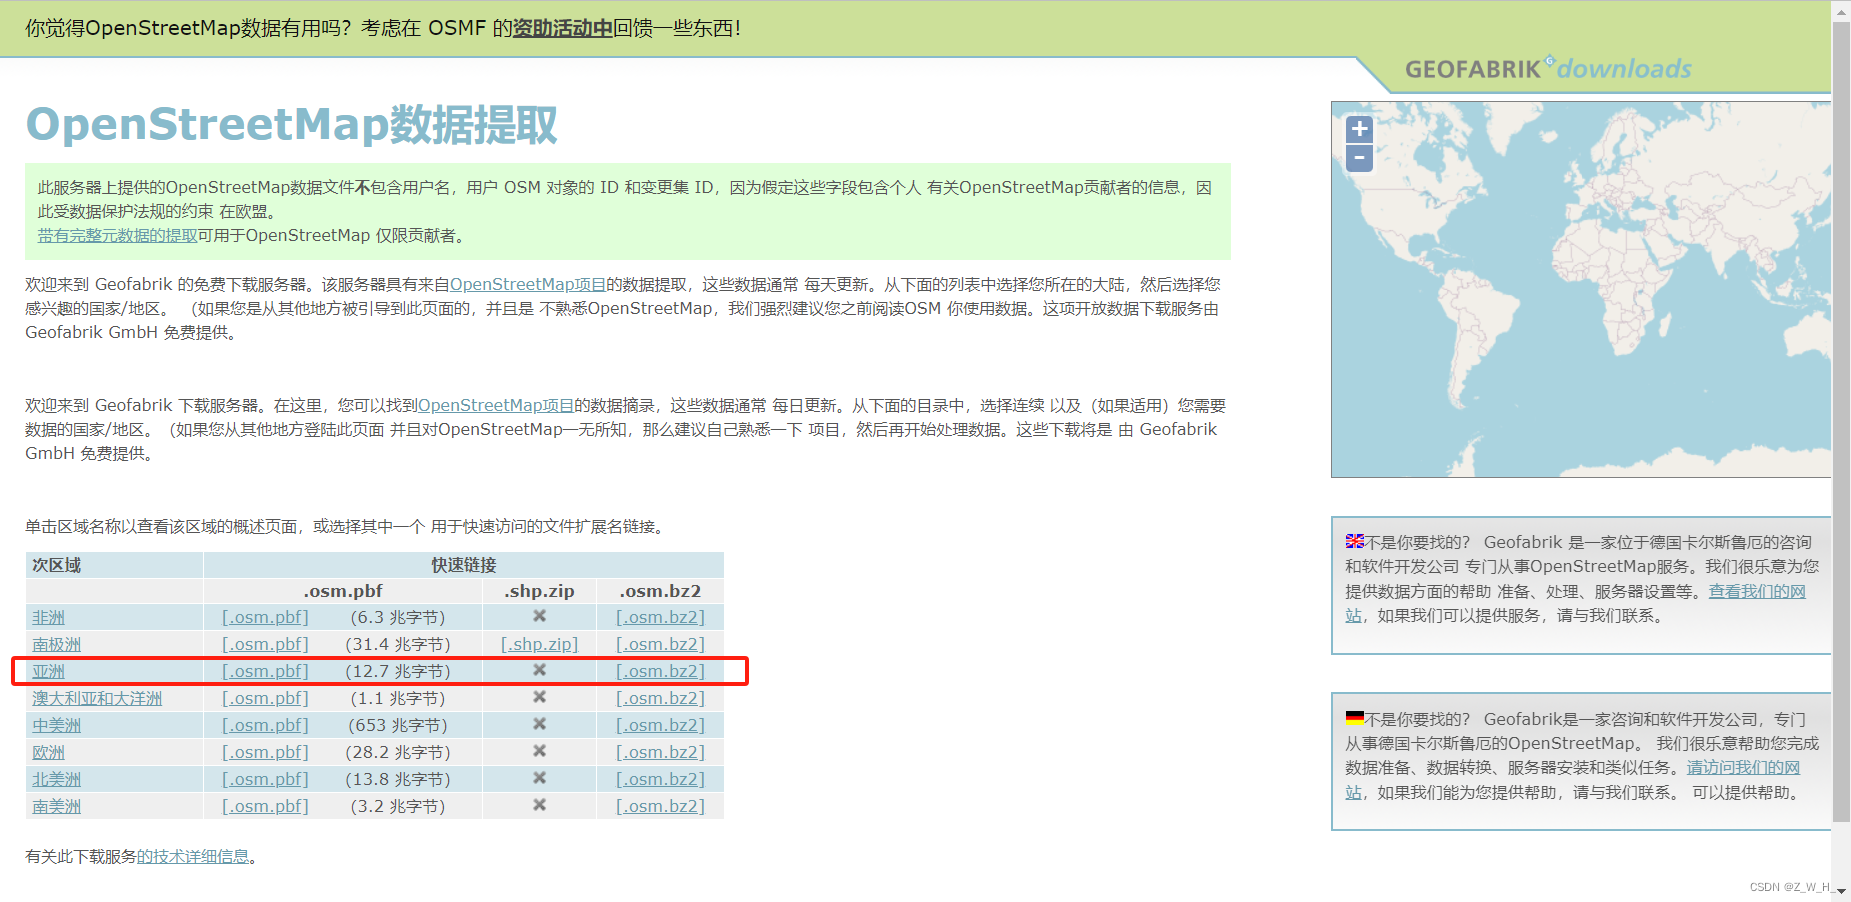1851x902 pixels.
Task: Open the second OpenStreetMap项目 link
Action: (x=496, y=406)
